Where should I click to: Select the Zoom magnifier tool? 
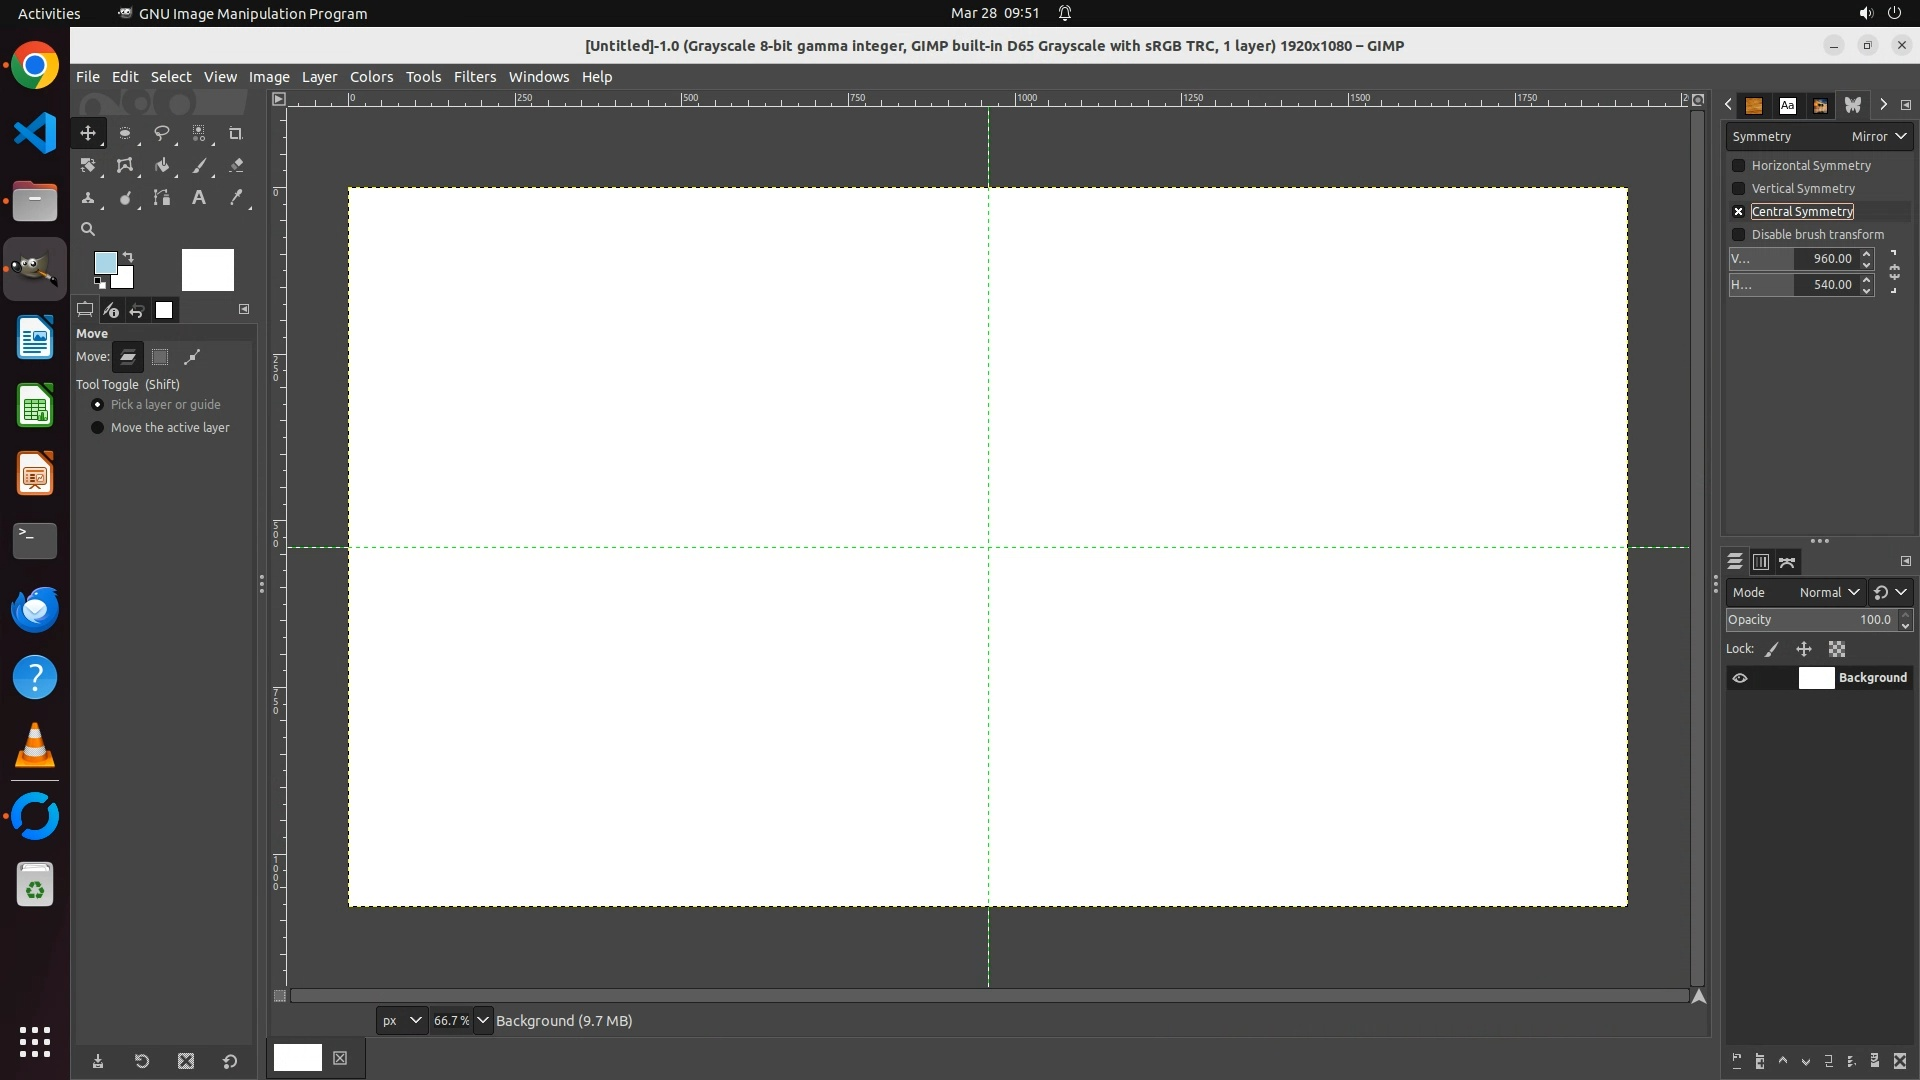pos(88,230)
